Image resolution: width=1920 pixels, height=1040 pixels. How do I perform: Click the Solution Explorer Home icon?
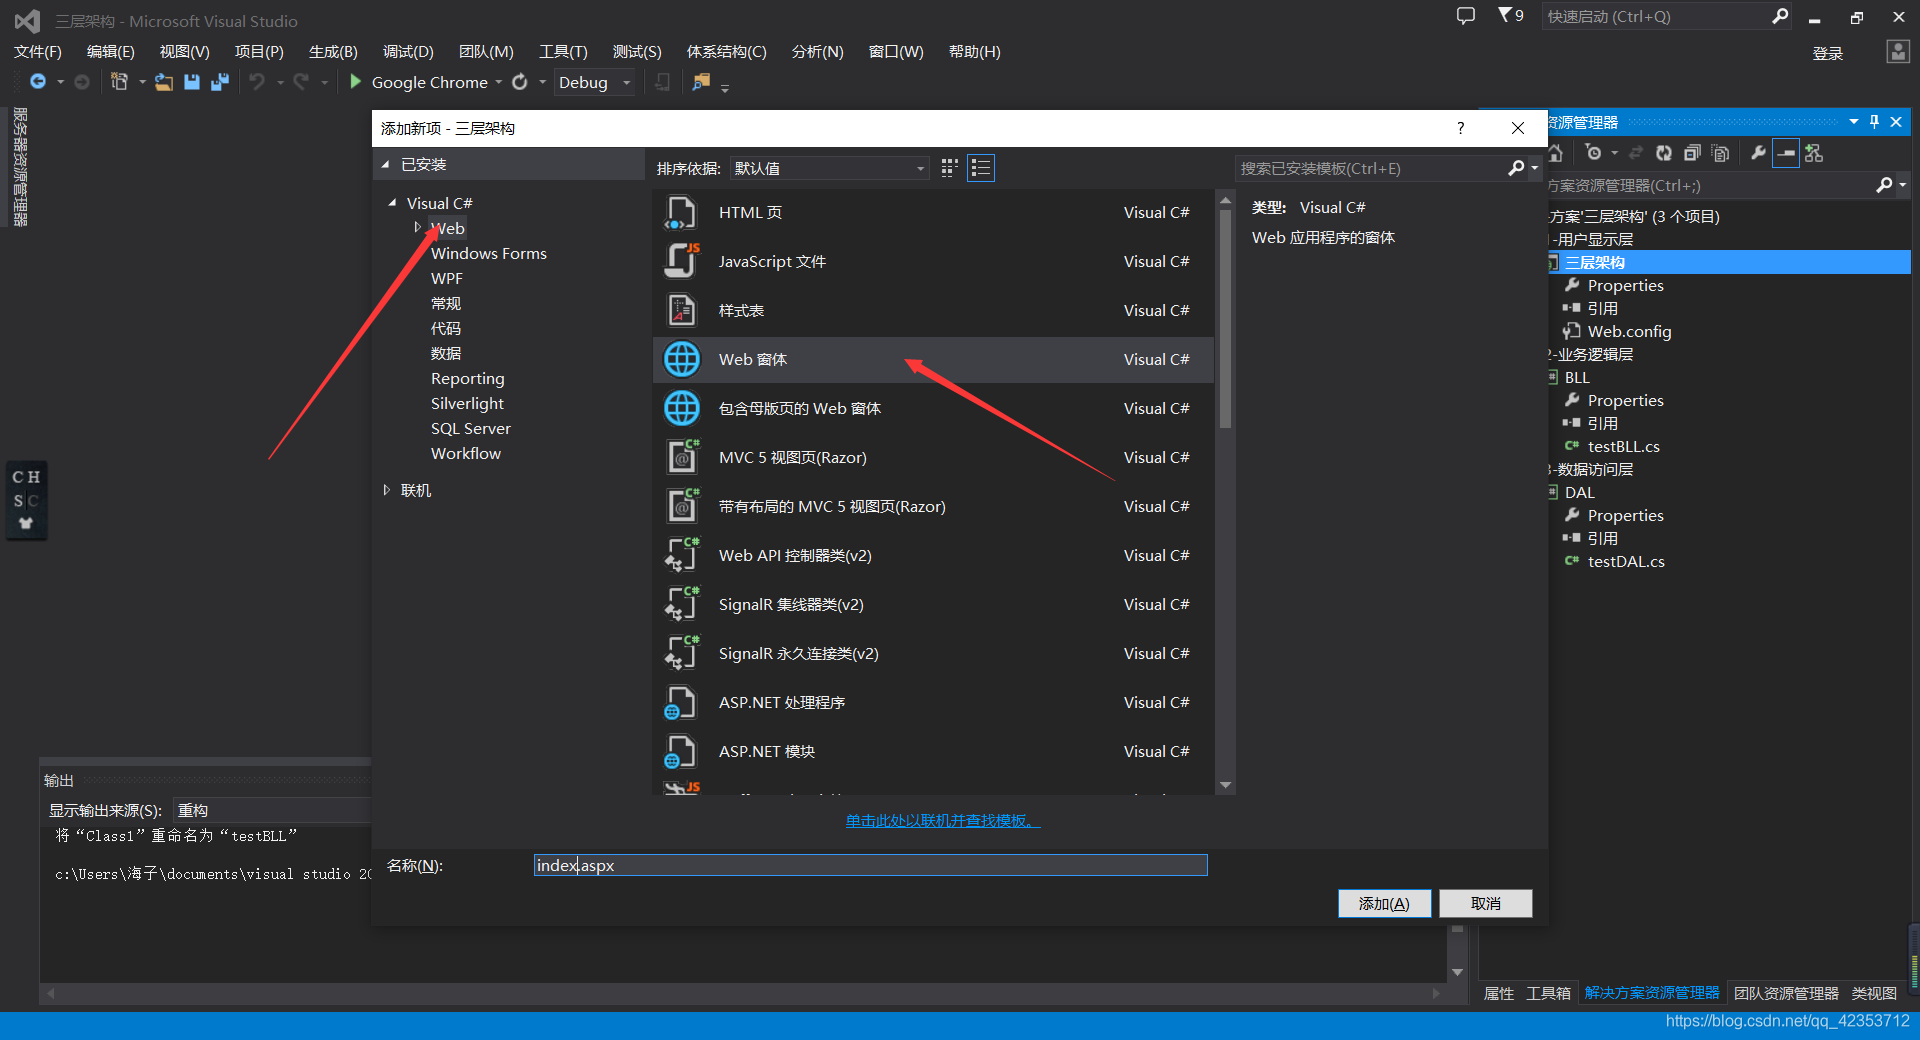coord(1555,153)
